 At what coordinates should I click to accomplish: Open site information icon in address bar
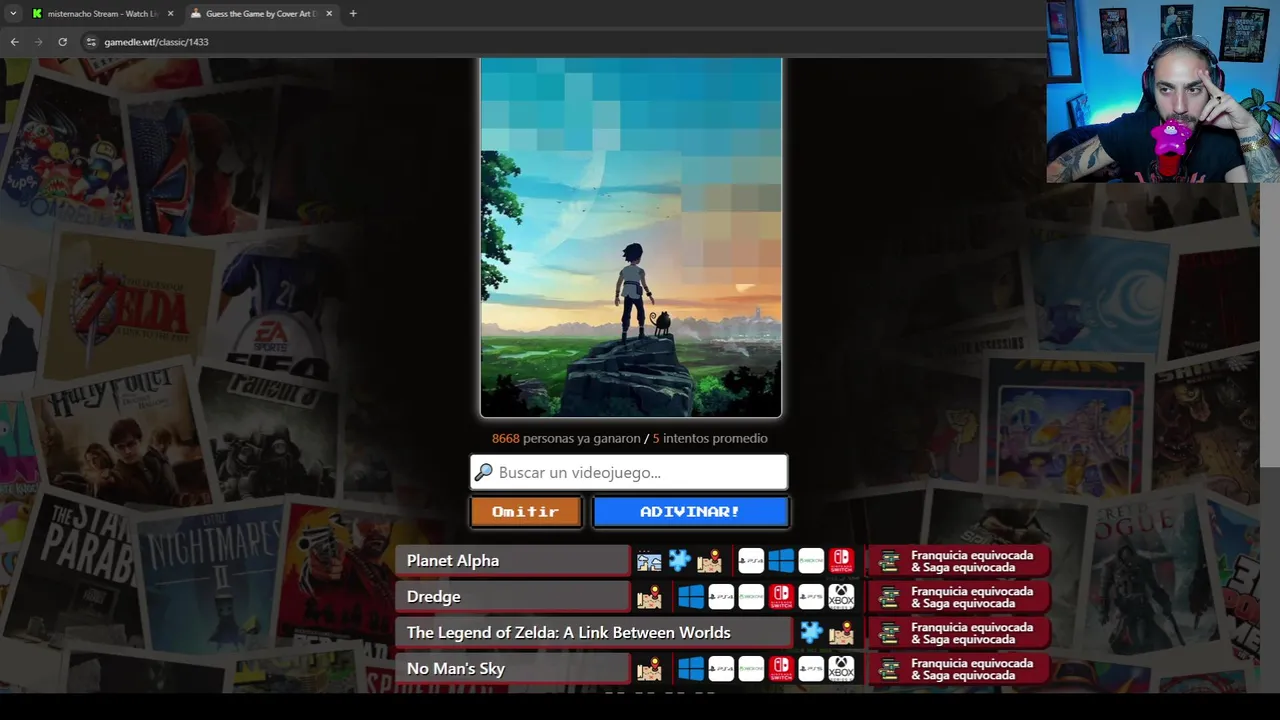(91, 42)
